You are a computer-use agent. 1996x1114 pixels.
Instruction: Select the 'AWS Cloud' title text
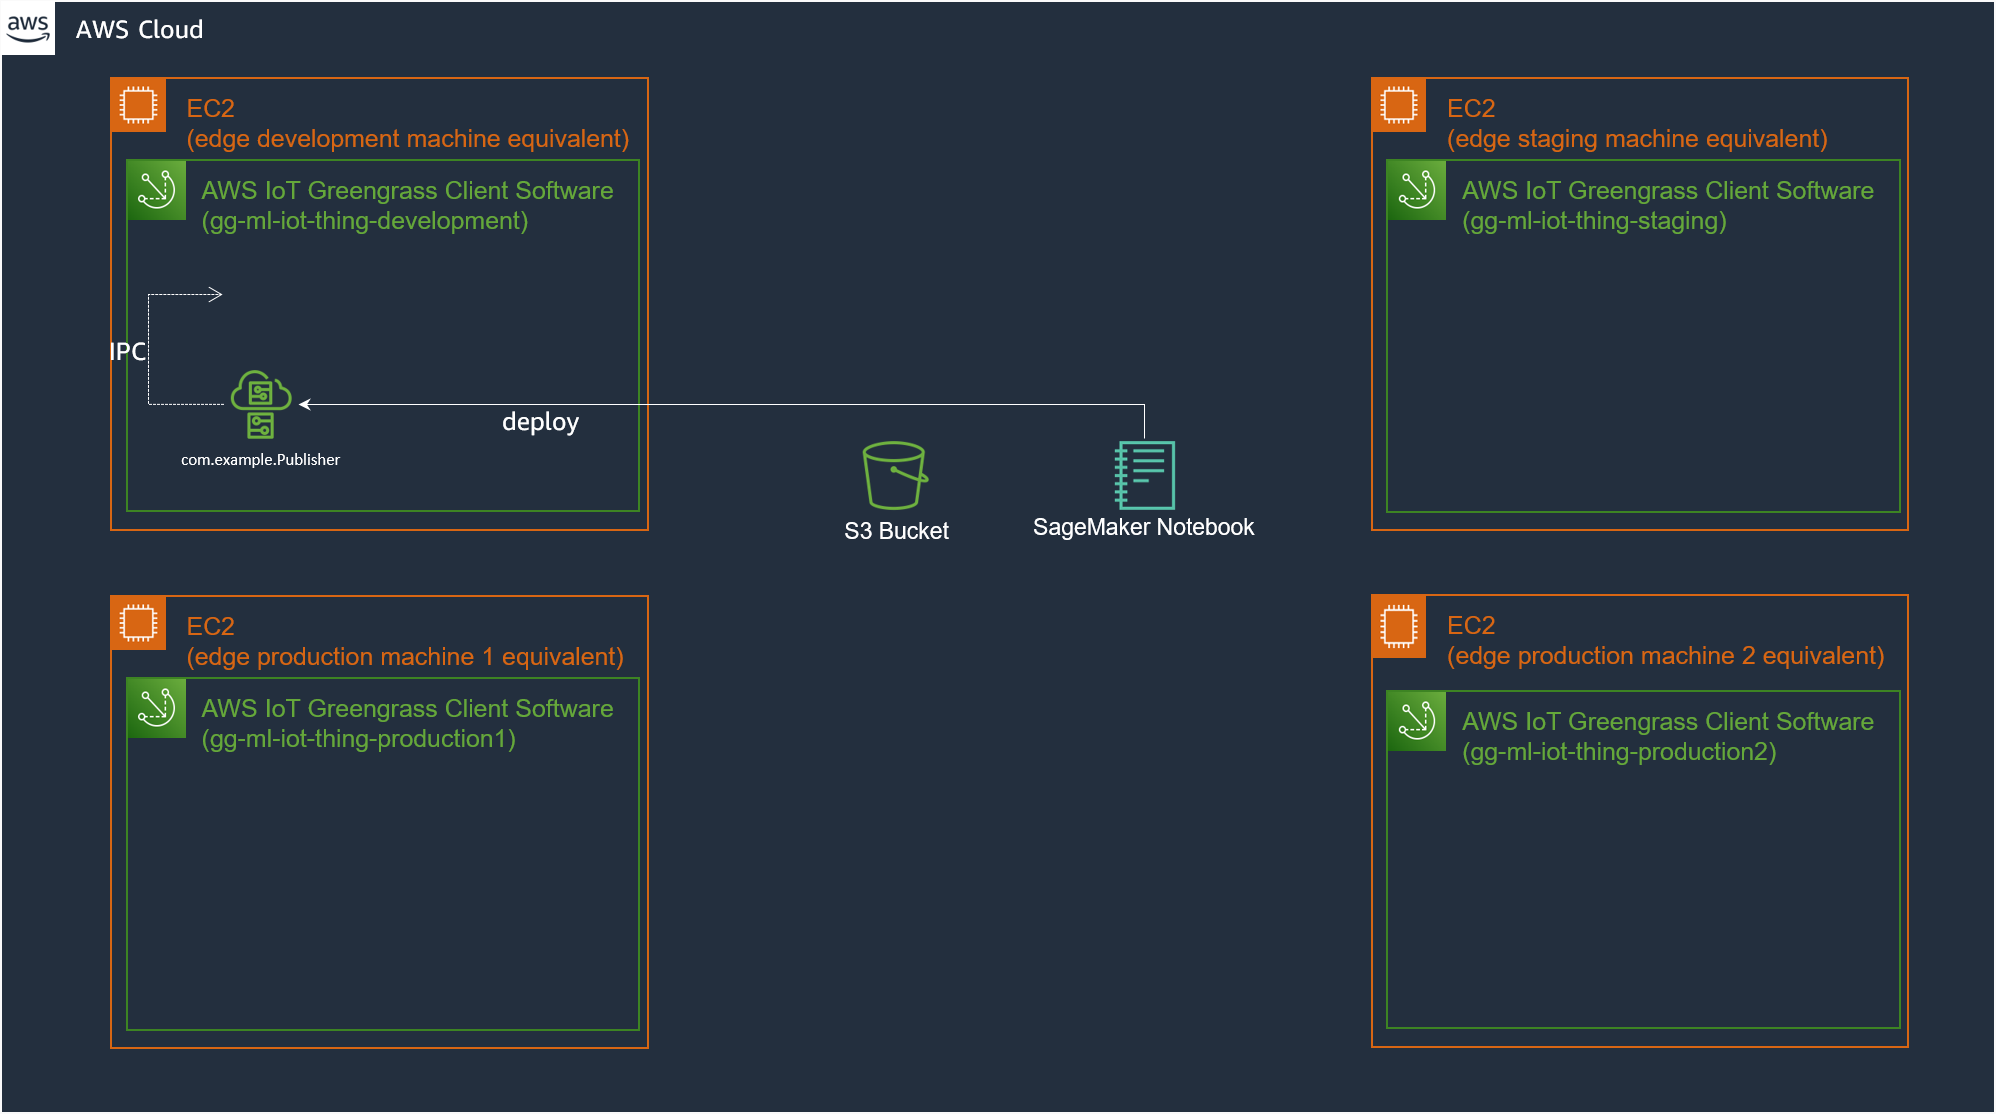pos(139,30)
